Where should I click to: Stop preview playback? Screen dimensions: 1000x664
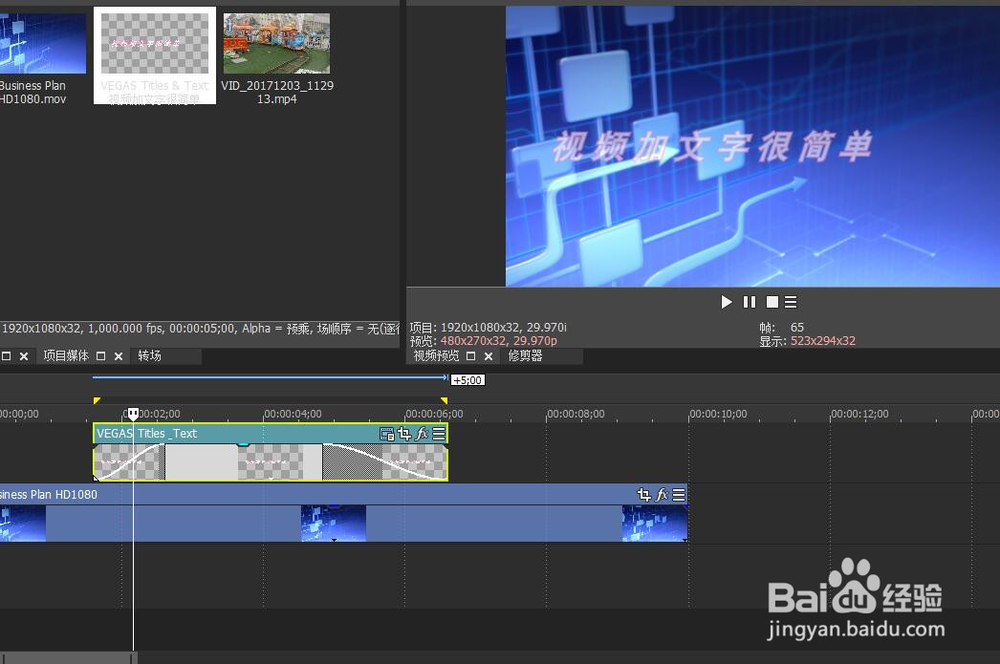tap(771, 301)
